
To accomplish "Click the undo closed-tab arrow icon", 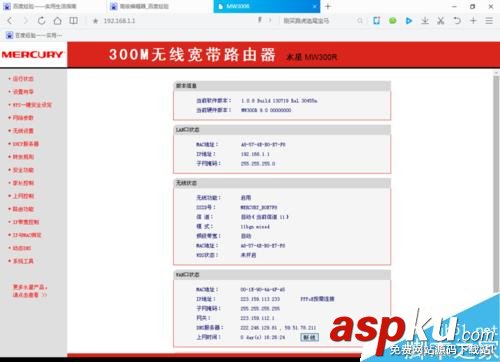I will pyautogui.click(x=457, y=21).
